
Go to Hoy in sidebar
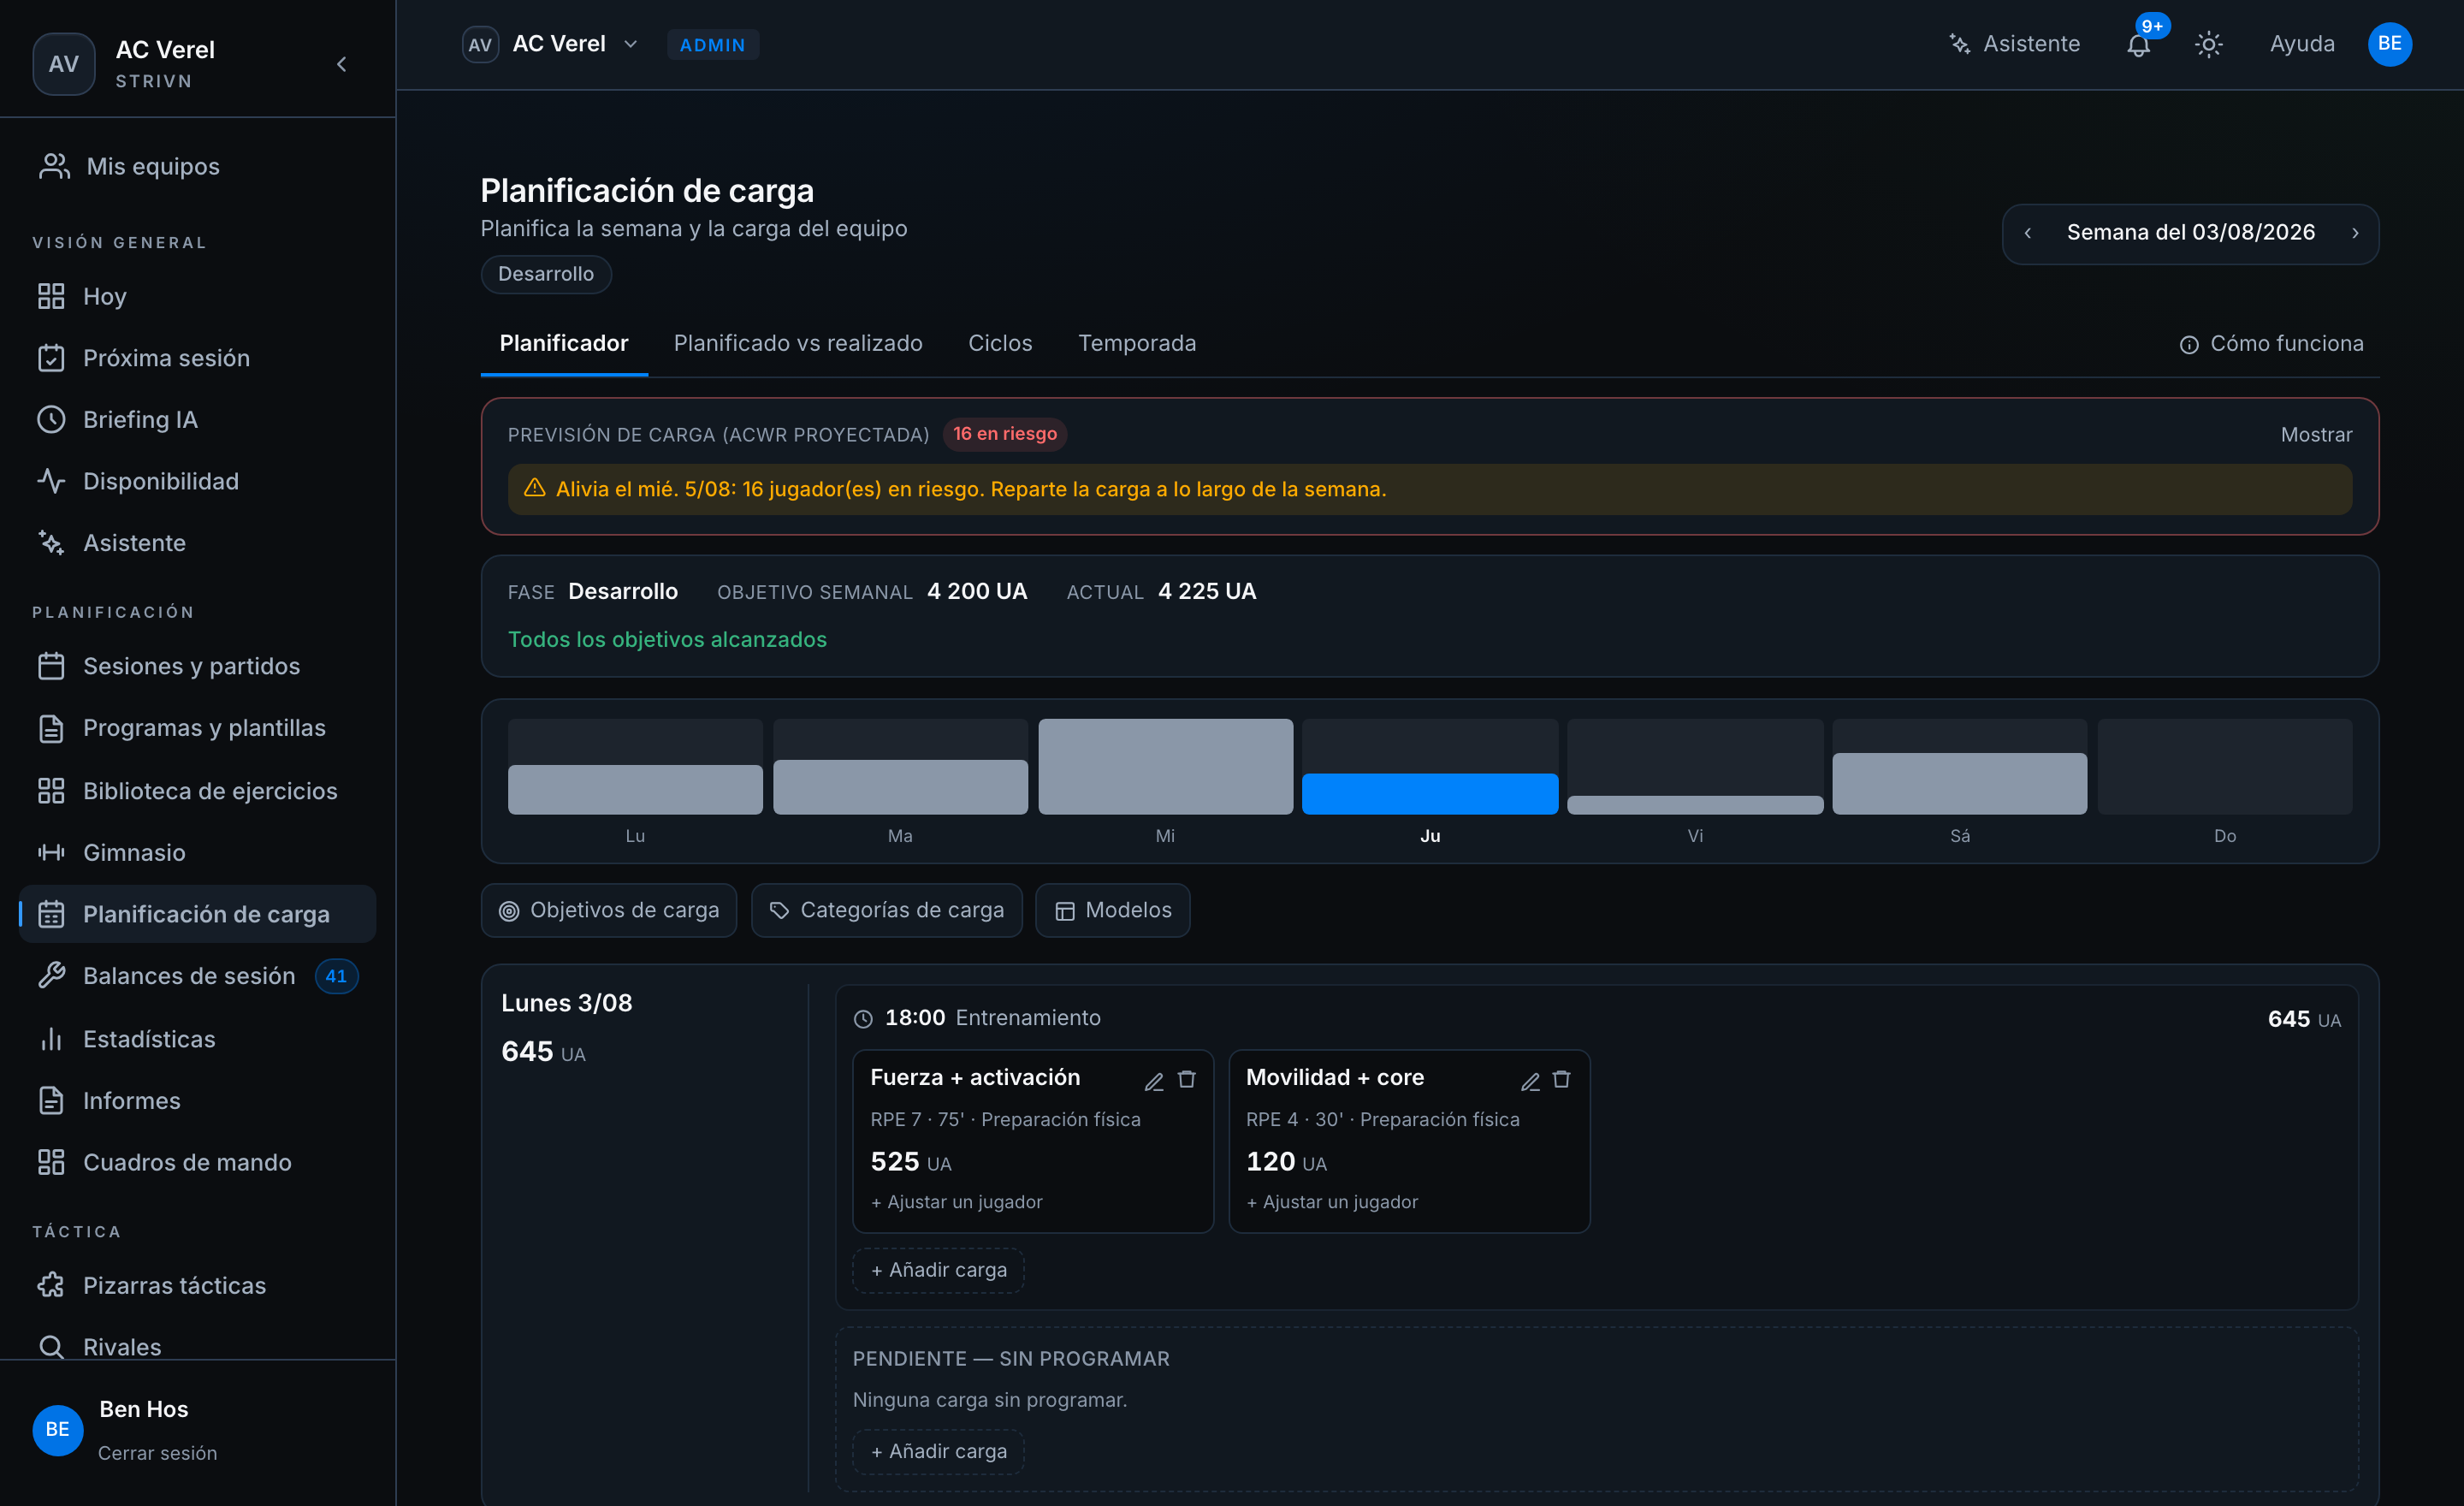(198, 296)
